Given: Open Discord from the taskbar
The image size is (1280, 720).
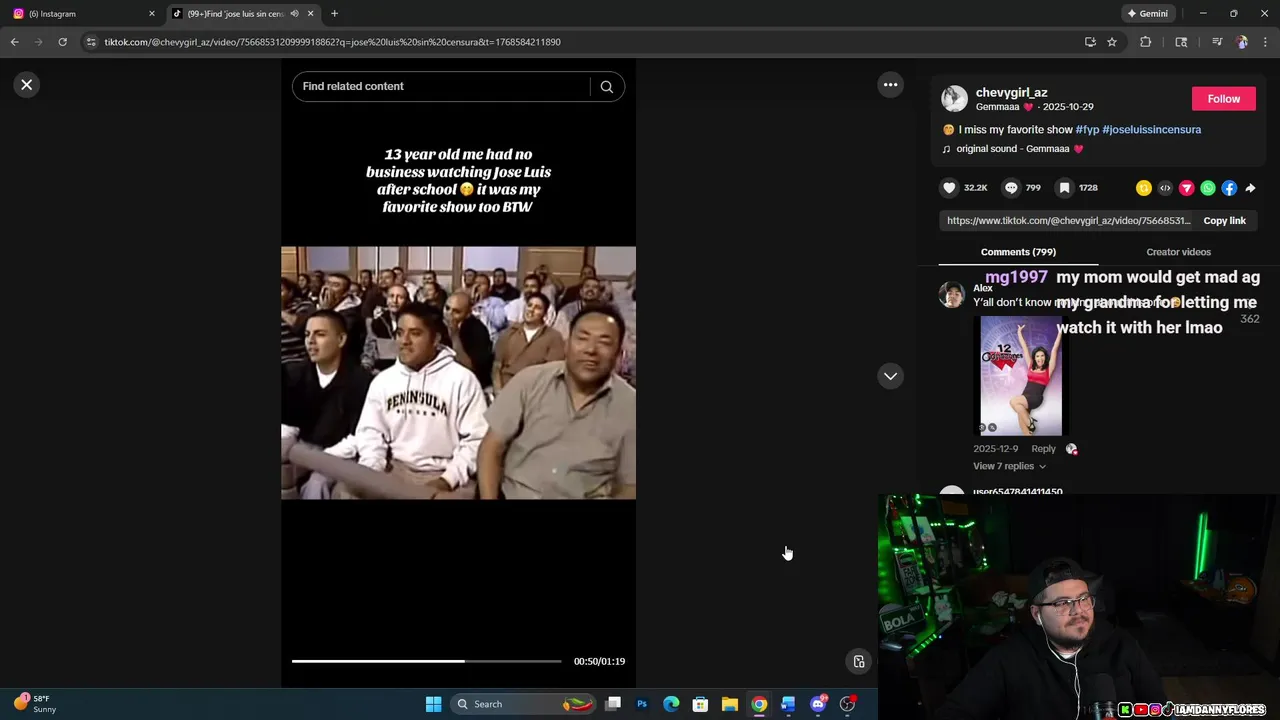Looking at the screenshot, I should pos(818,704).
